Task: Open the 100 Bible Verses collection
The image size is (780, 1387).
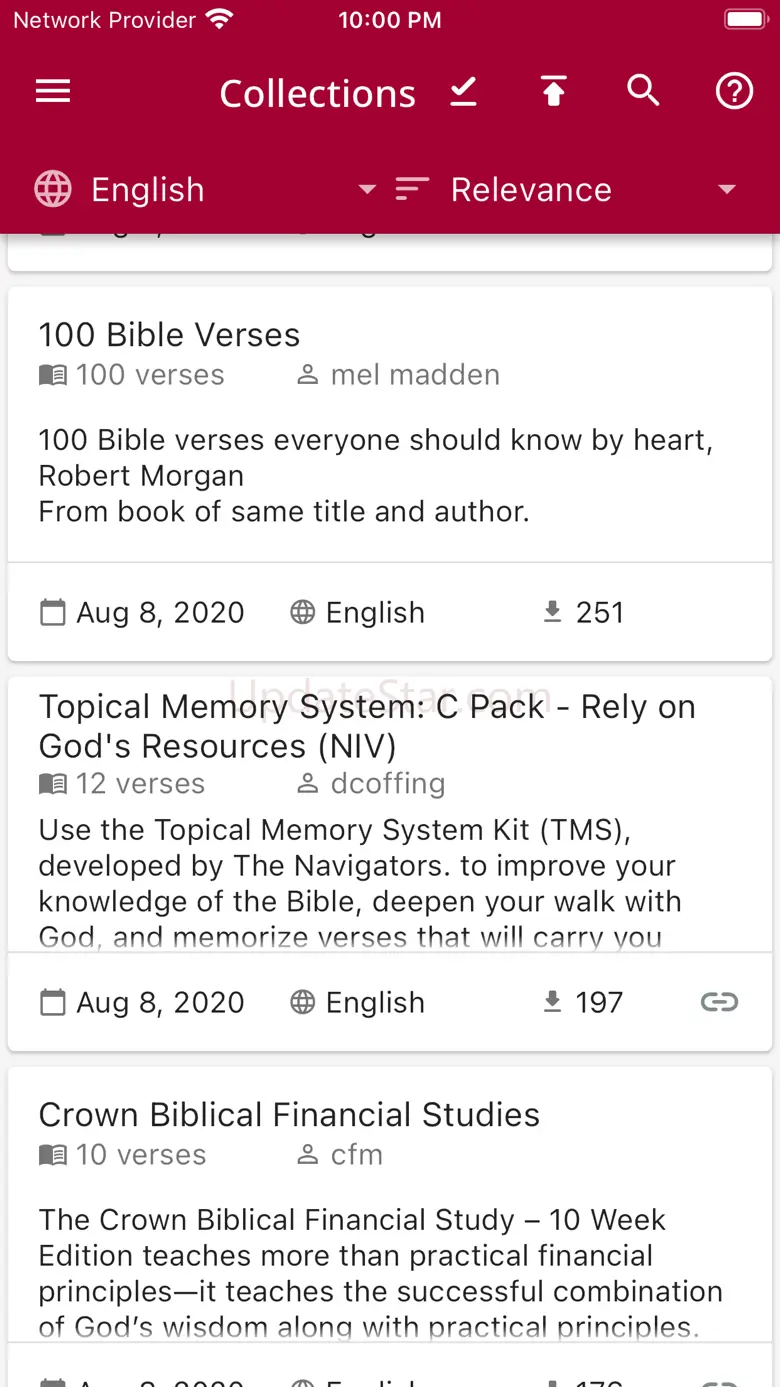Action: [170, 335]
